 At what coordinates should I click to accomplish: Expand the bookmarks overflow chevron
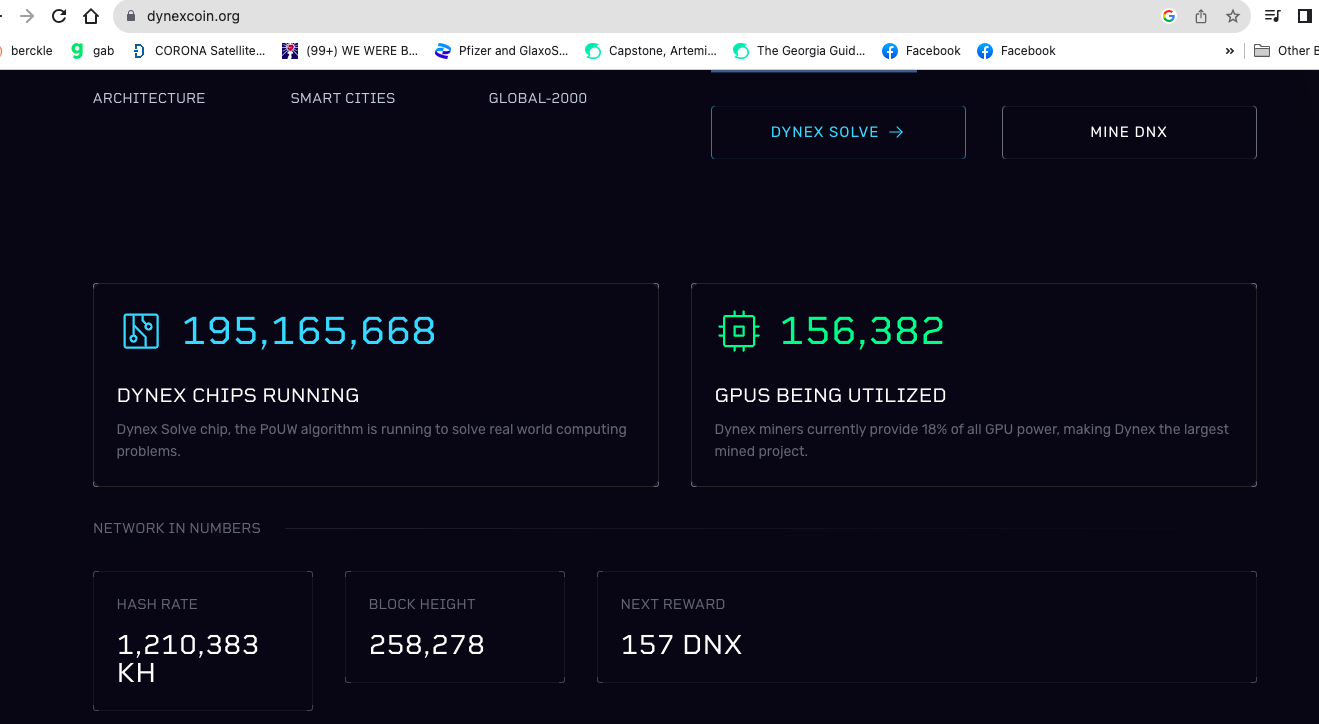pyautogui.click(x=1230, y=51)
